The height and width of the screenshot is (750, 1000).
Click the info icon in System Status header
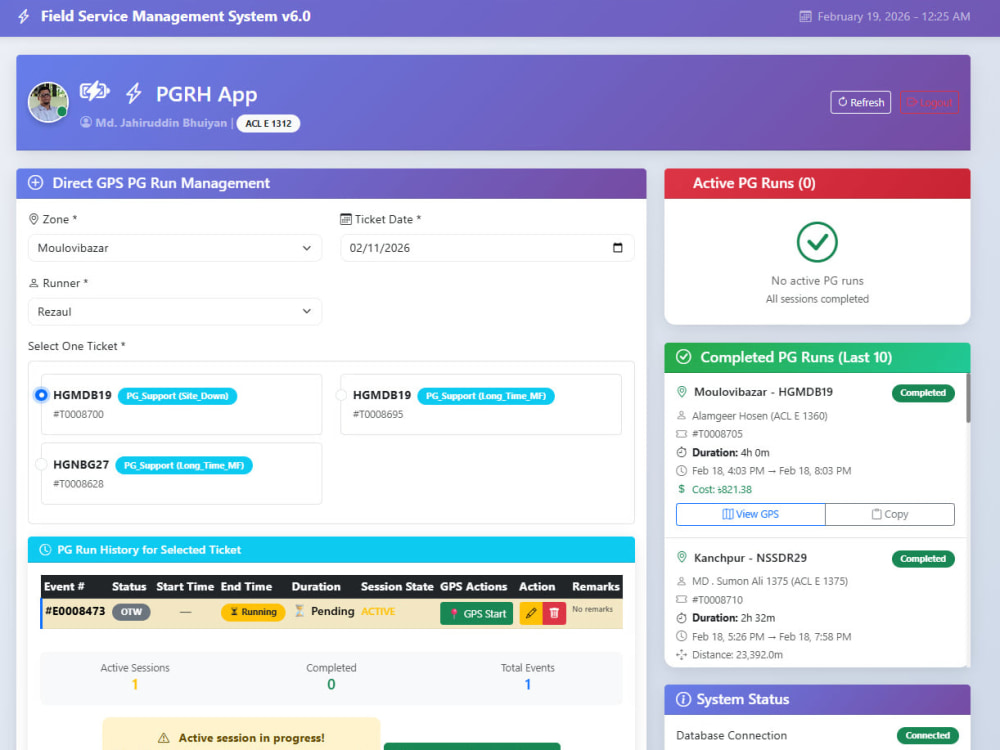pos(683,700)
